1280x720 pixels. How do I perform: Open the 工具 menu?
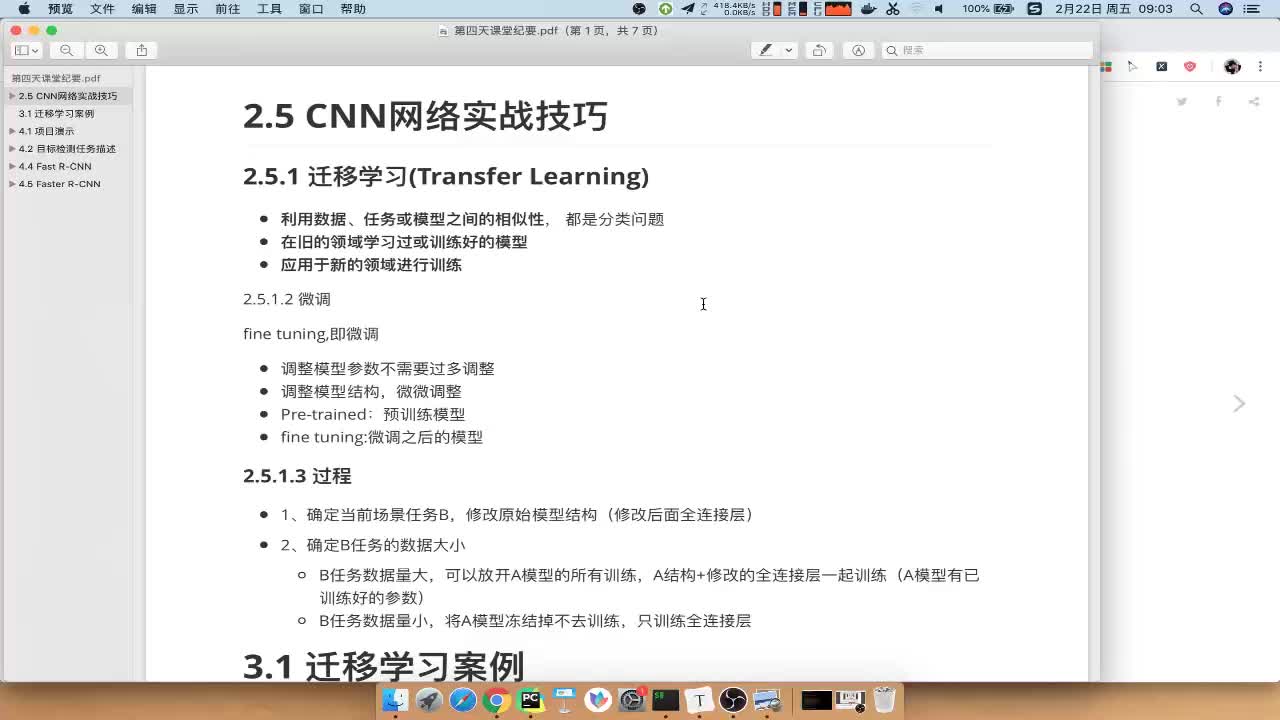[x=269, y=9]
